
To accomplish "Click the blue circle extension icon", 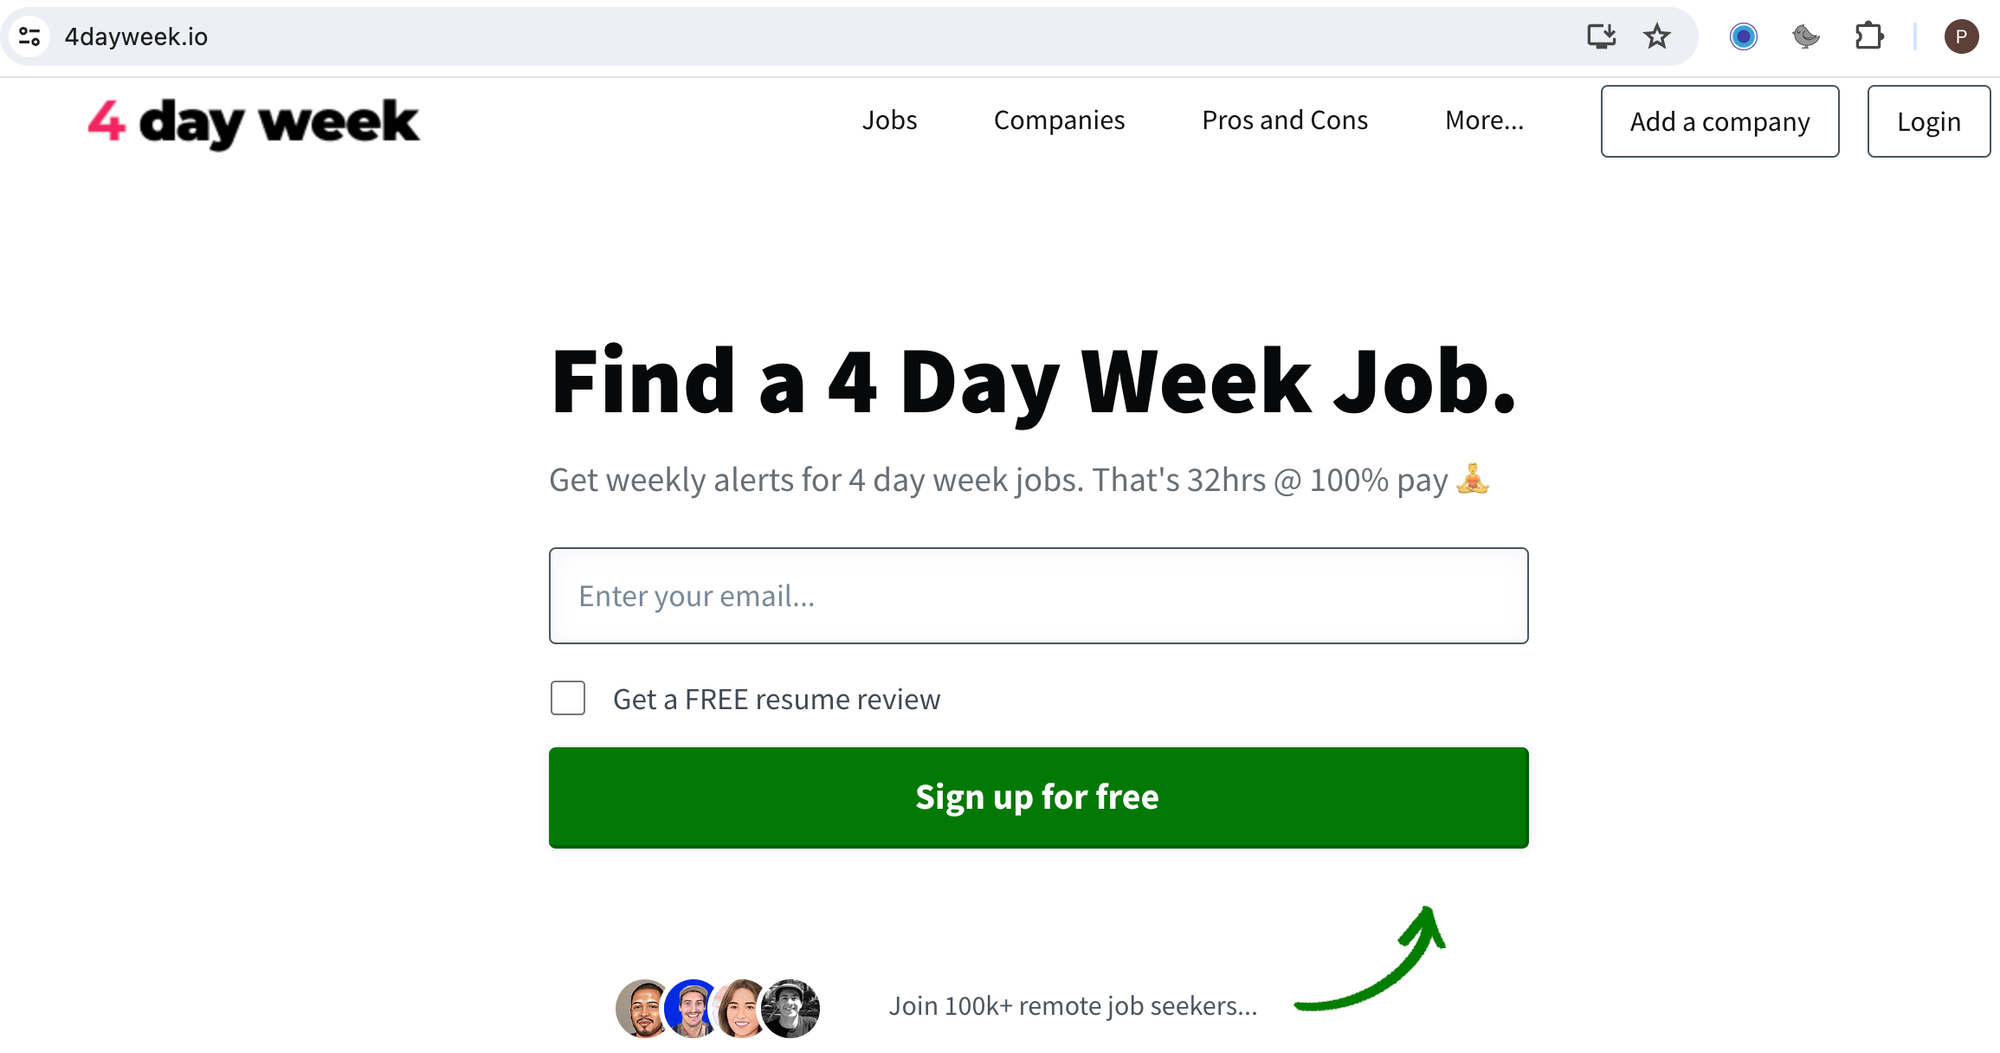I will point(1743,36).
